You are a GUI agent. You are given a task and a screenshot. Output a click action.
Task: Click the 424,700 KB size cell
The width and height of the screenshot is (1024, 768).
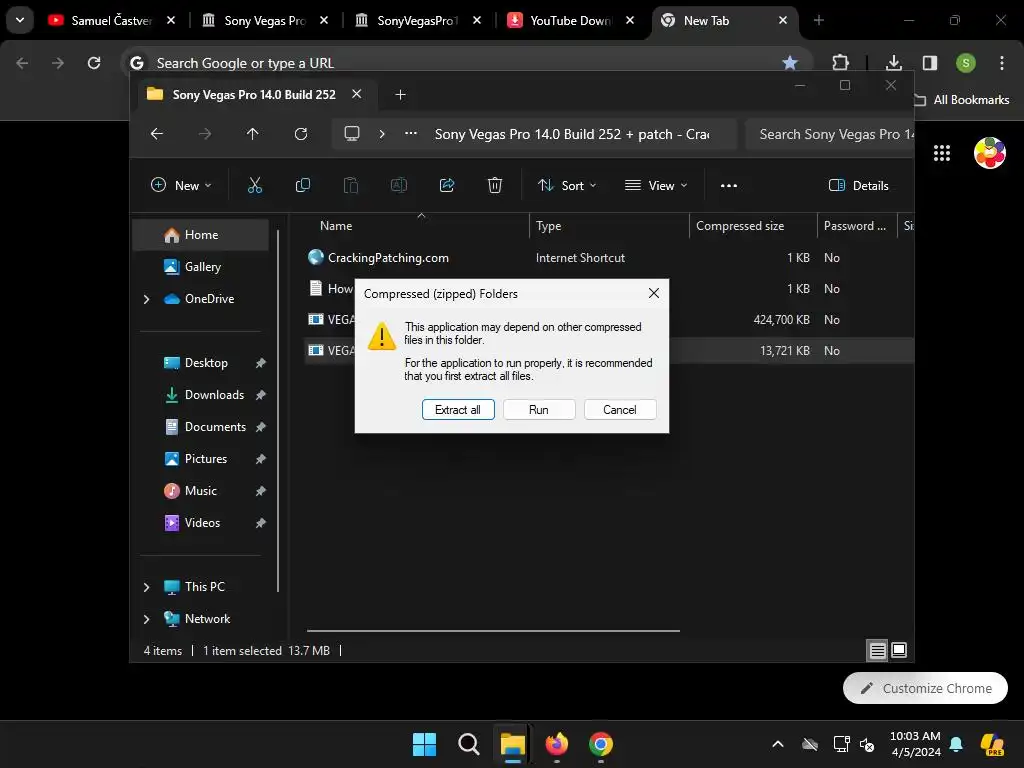(781, 319)
